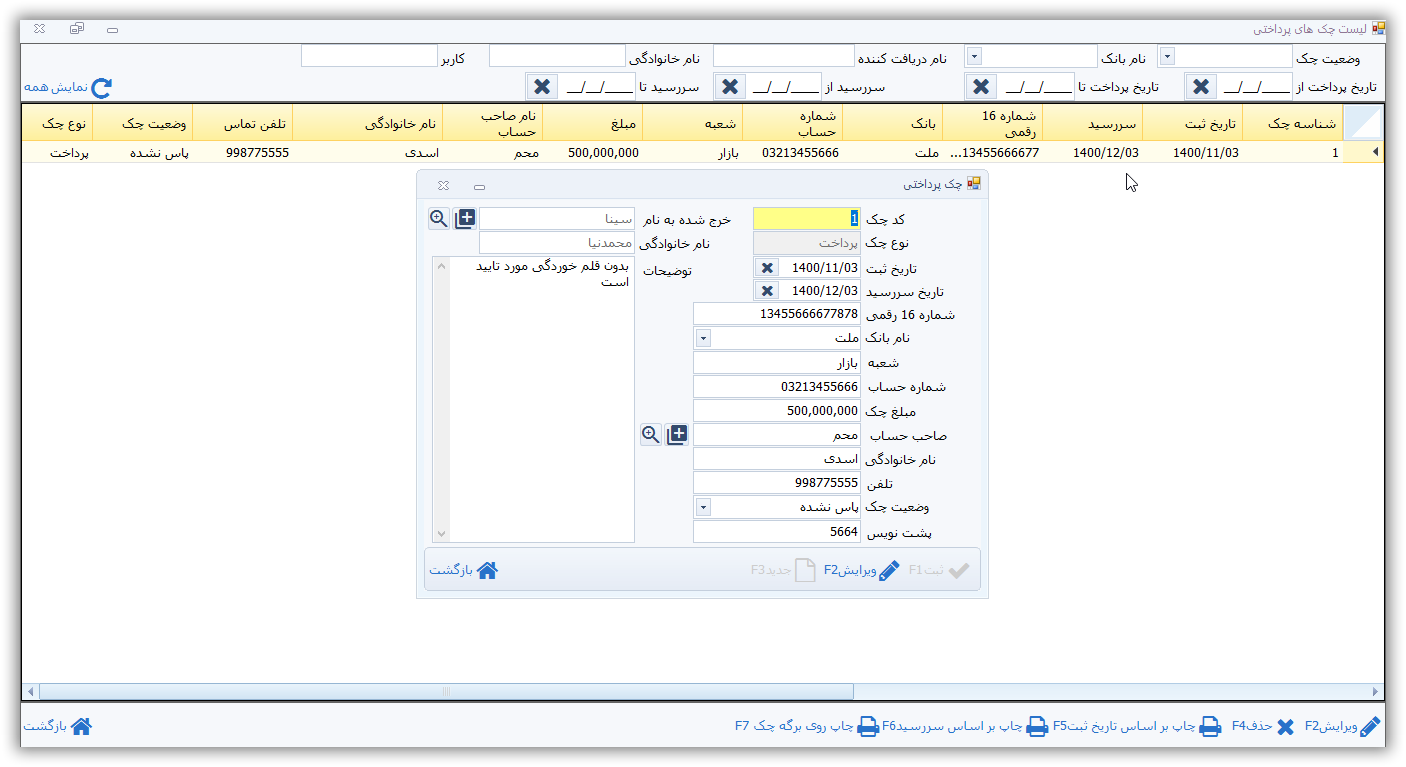This screenshot has width=1406, height=767.
Task: Click the ثبت F1 confirm button
Action: coord(939,570)
